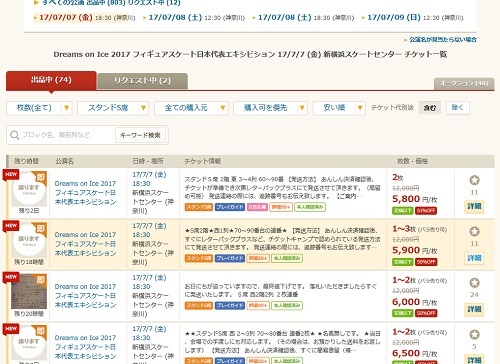Select the 17/07/08 (土) 12:30 performance date
Image resolution: width=500 pixels, height=364 pixels.
194,17
